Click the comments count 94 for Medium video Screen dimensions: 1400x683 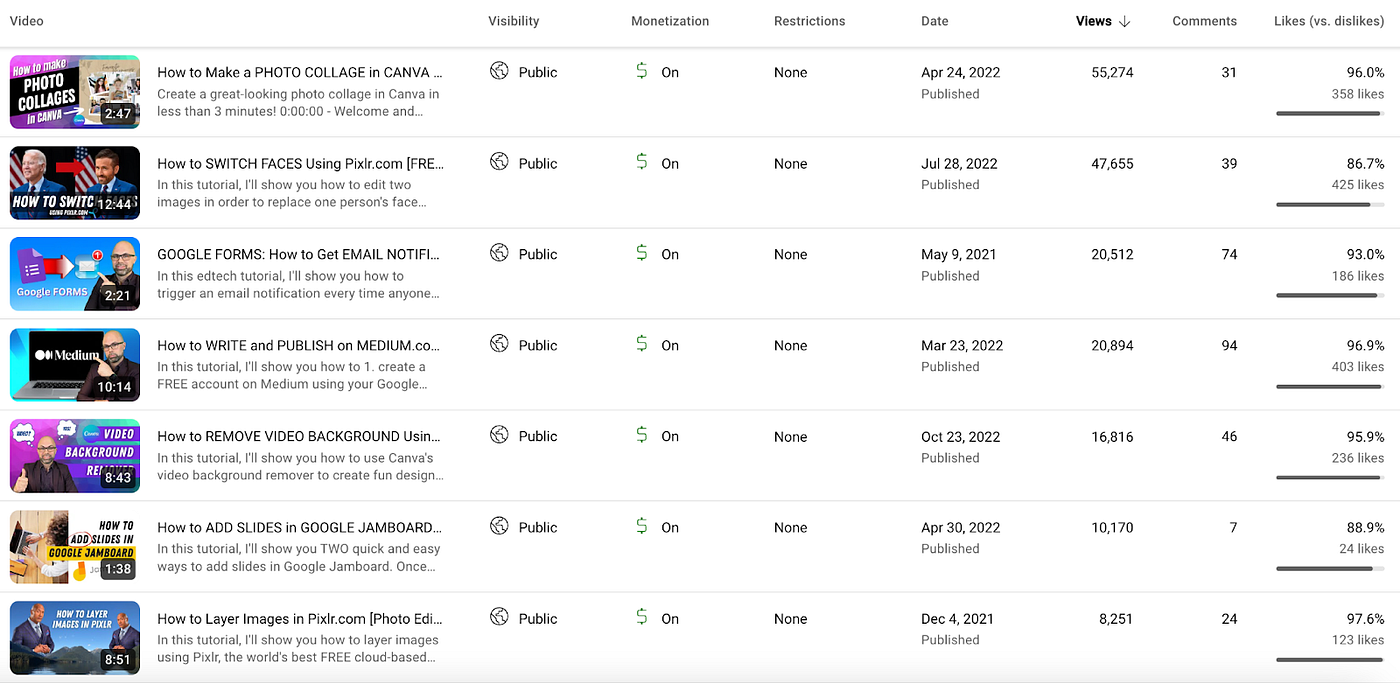[x=1229, y=345]
